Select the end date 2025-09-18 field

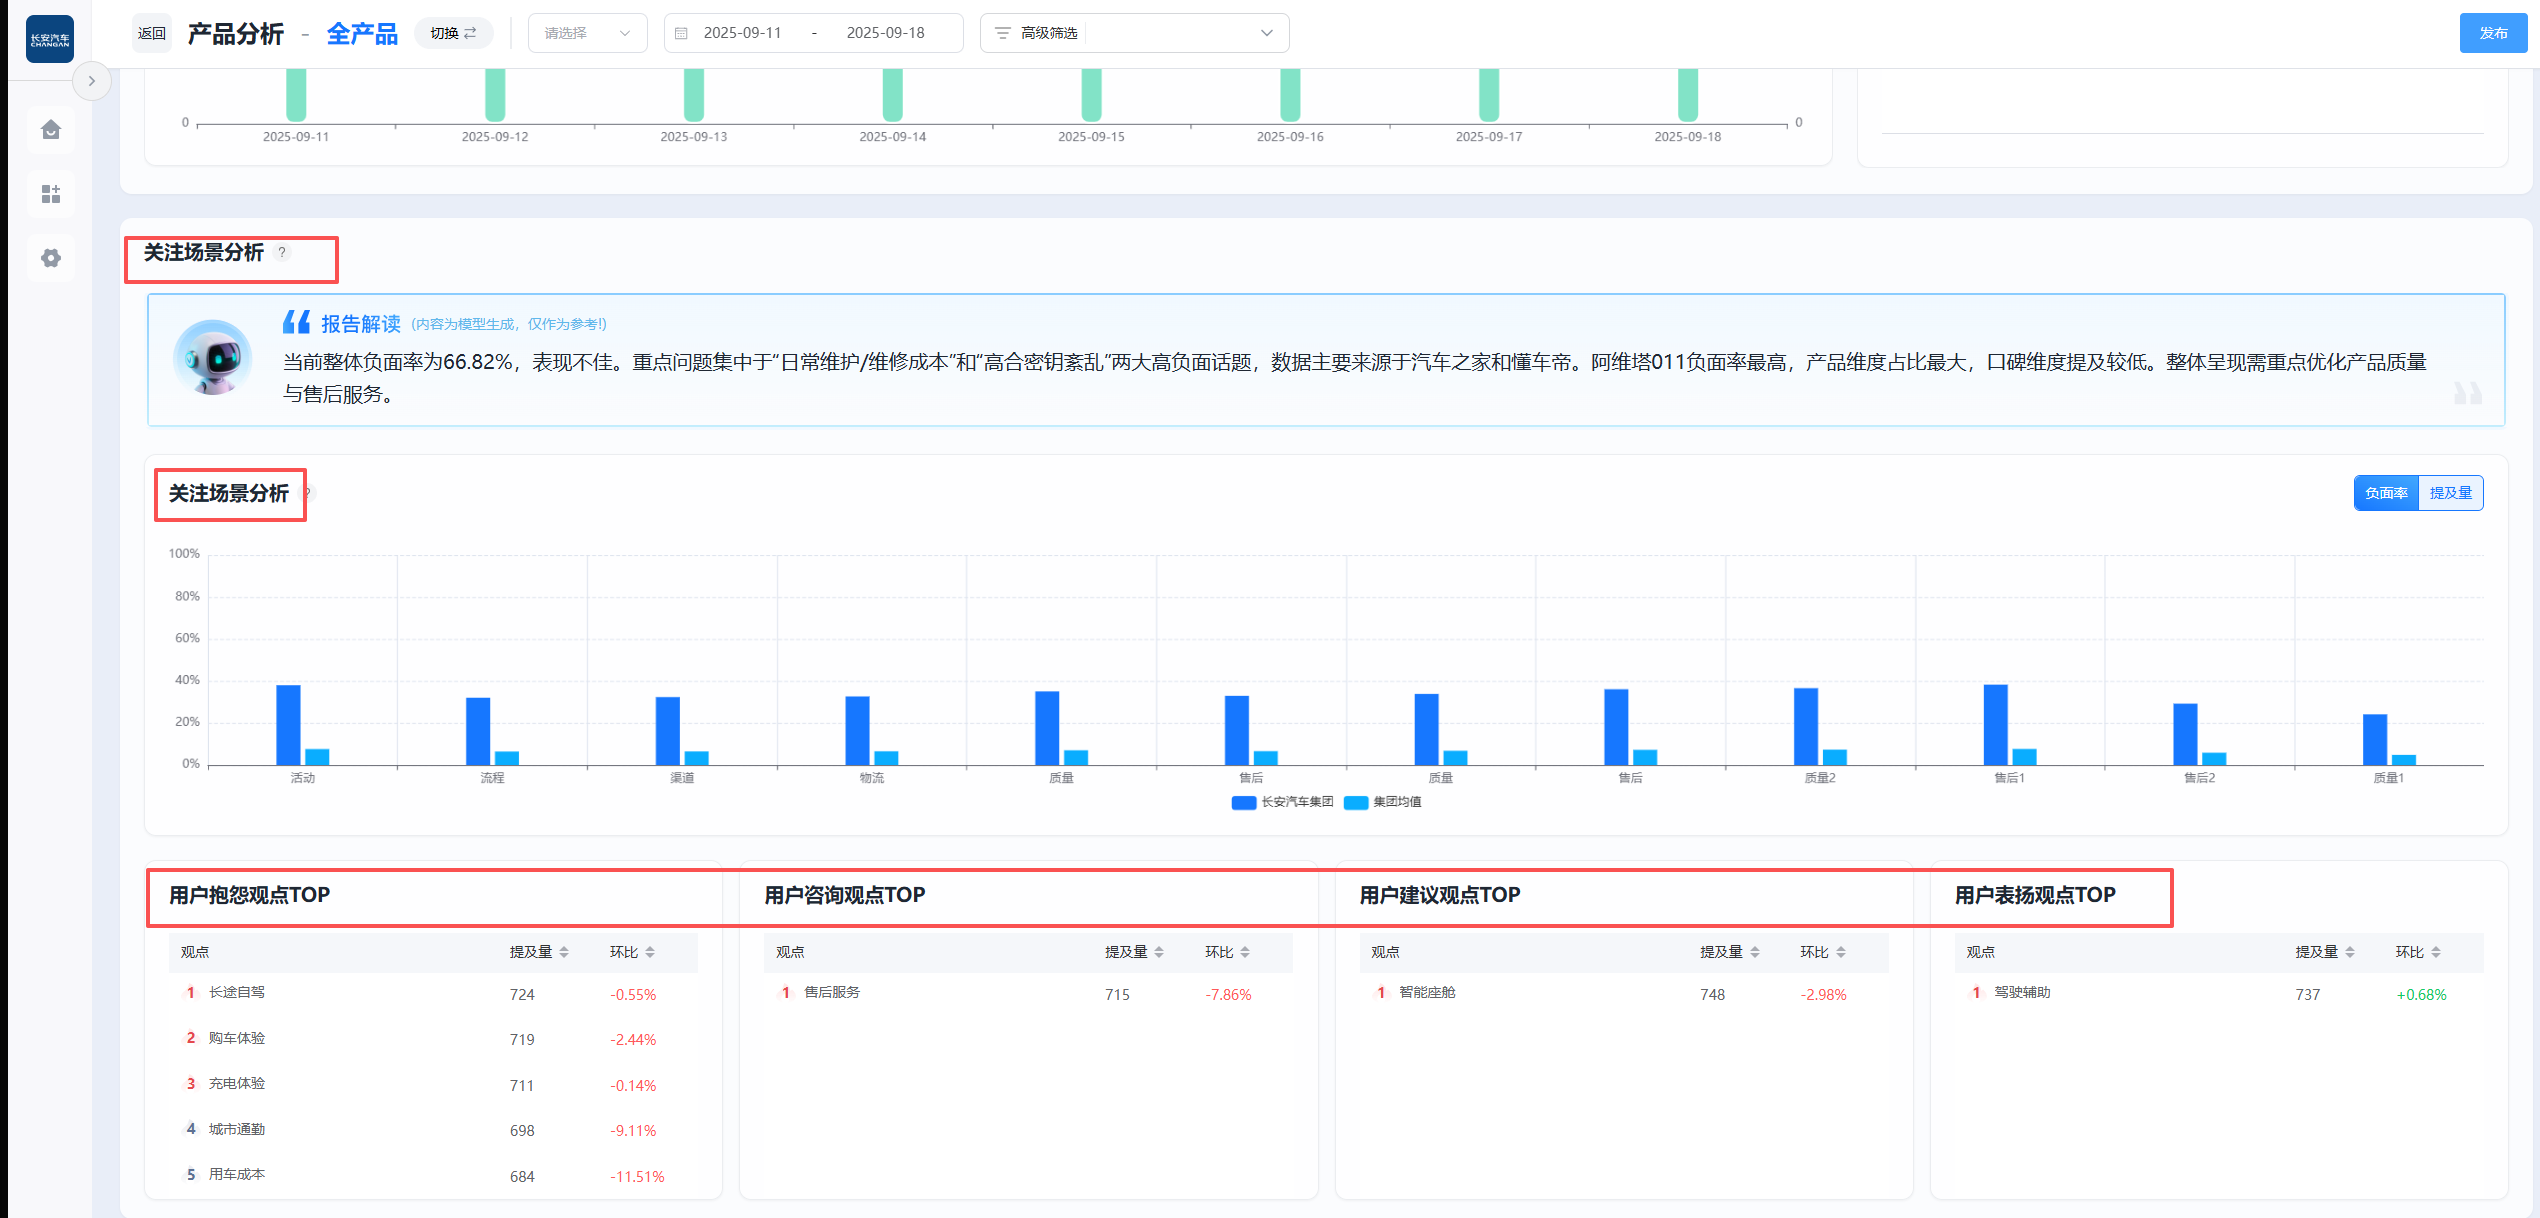point(885,33)
